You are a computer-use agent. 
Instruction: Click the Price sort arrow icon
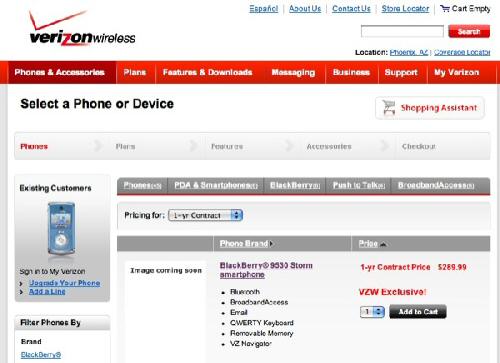(x=383, y=244)
